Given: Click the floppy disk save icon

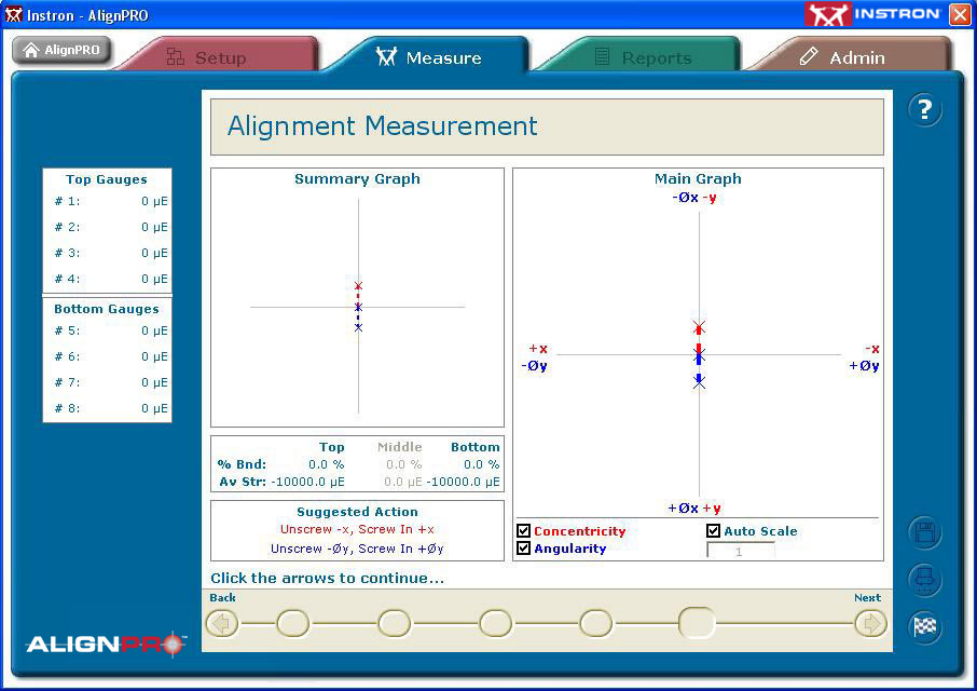Looking at the screenshot, I should 925,533.
